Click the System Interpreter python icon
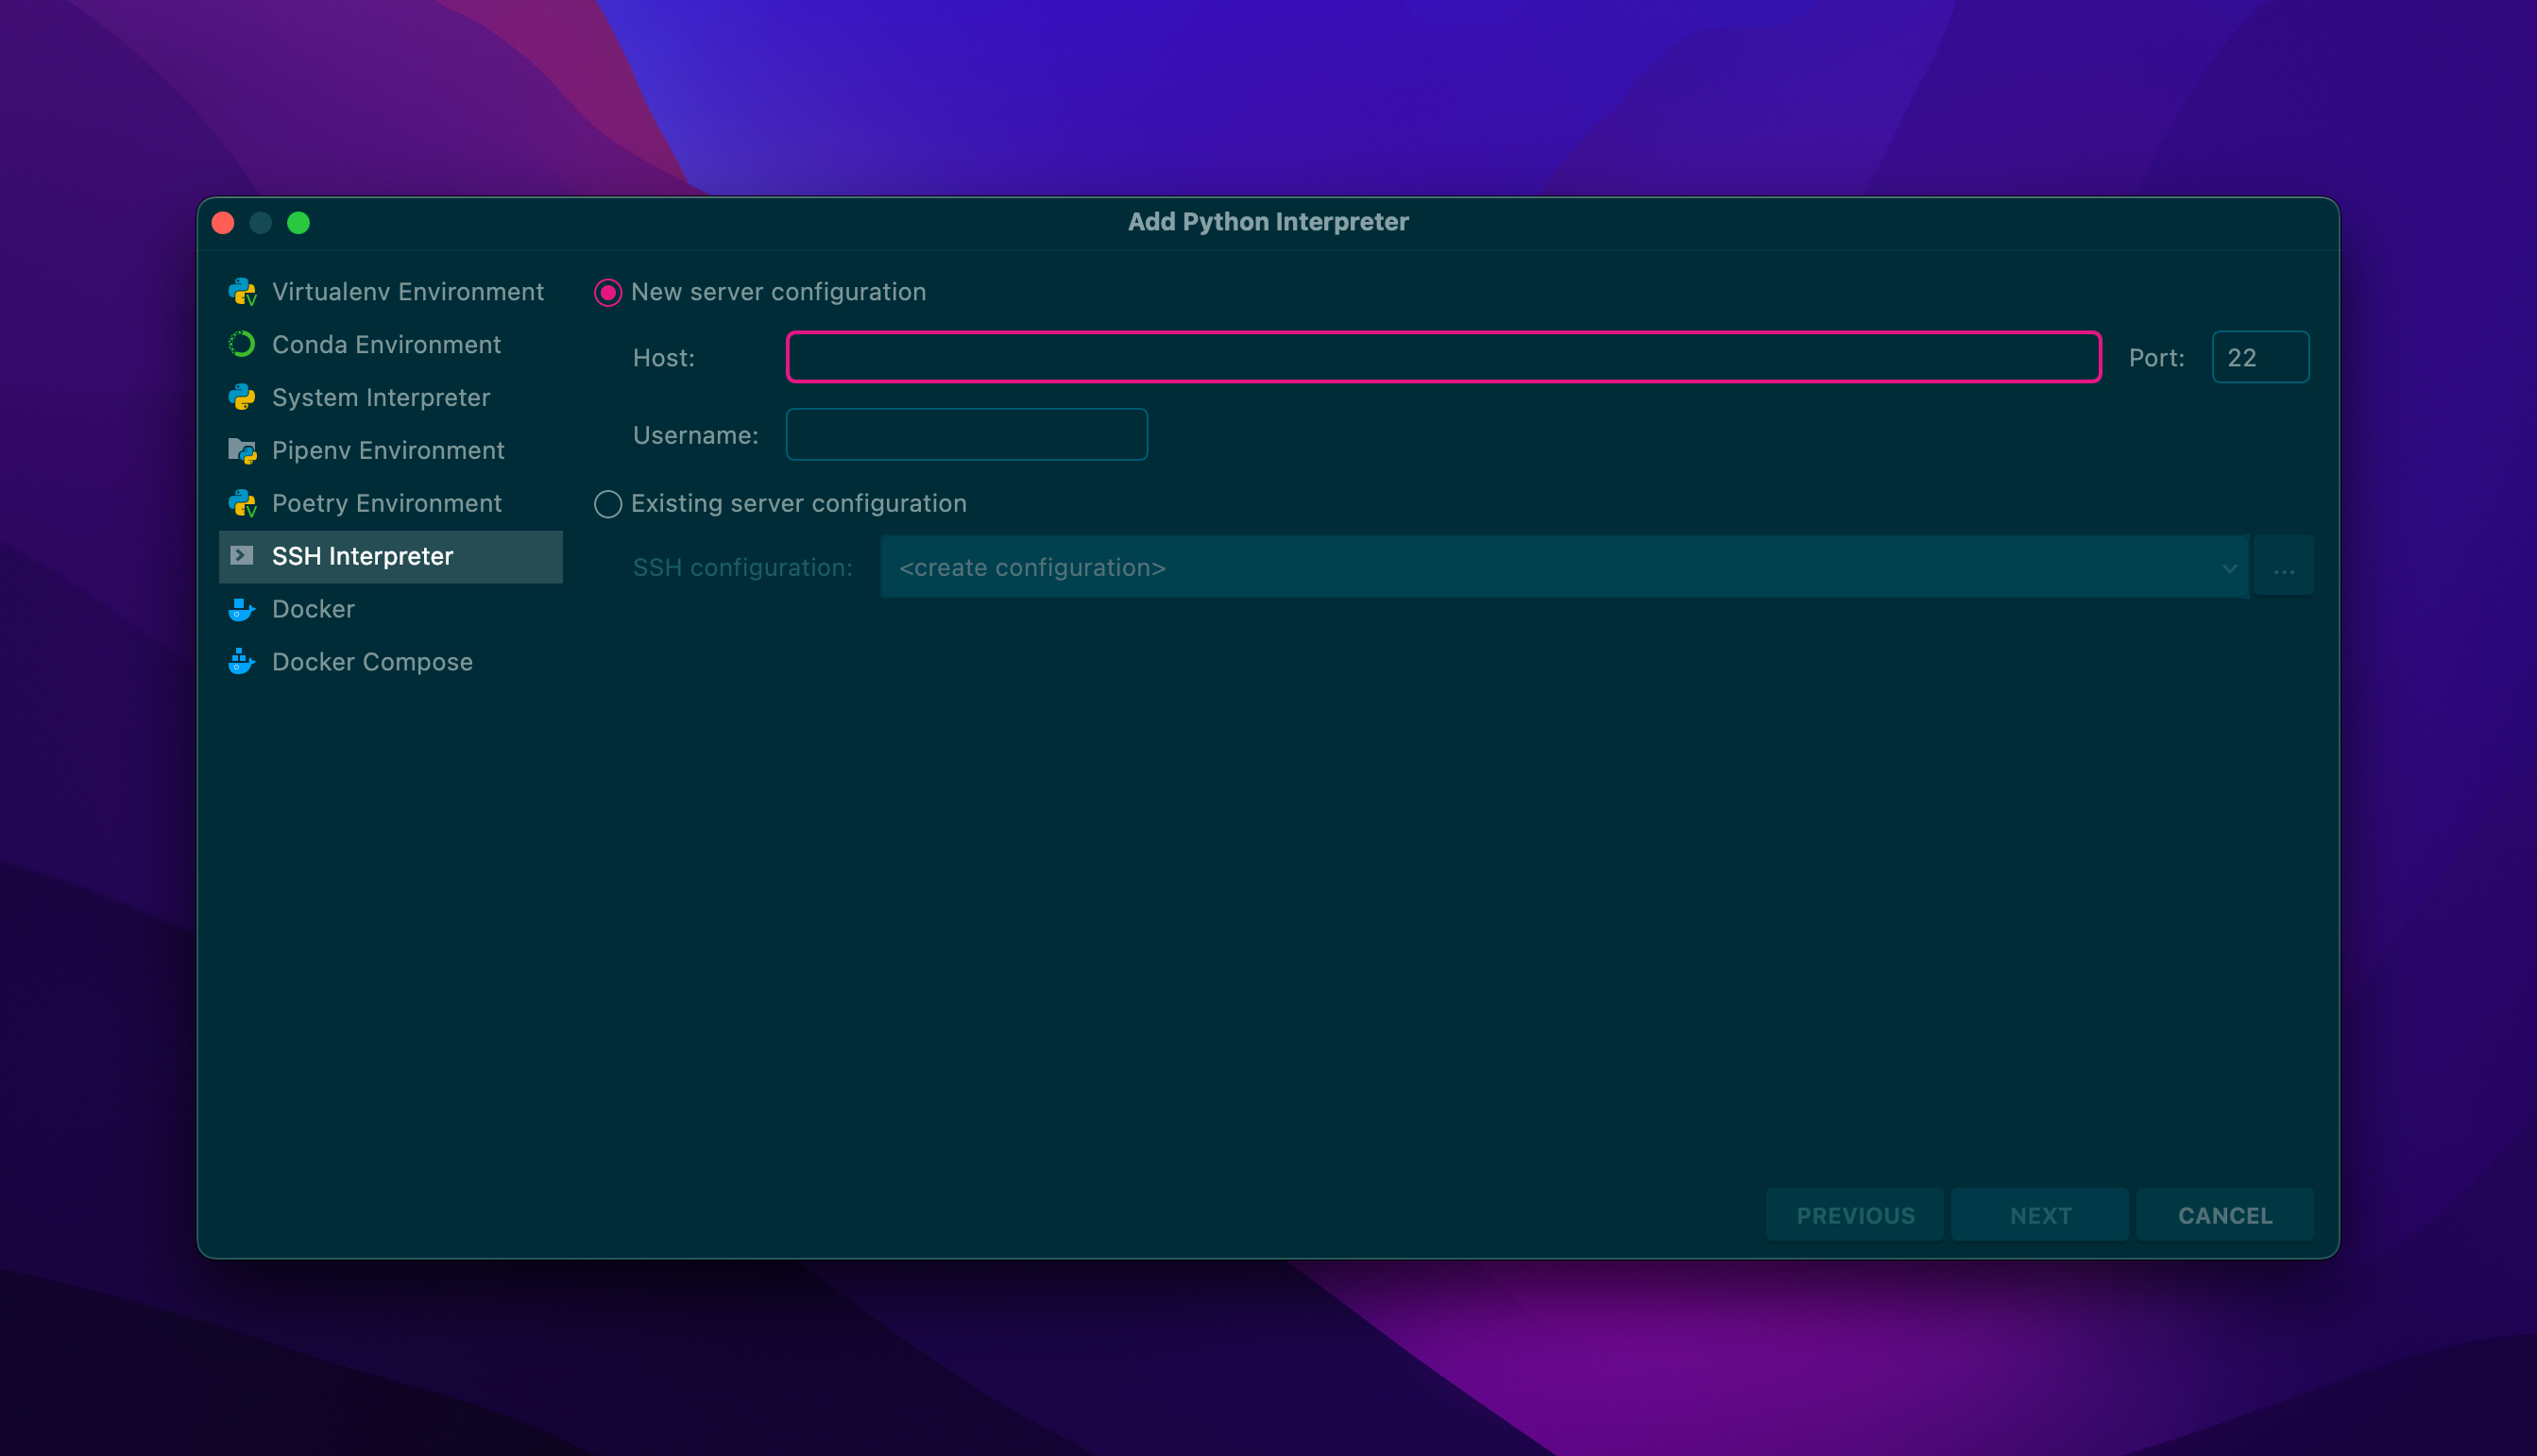Screen dimensions: 2537x1456 pos(242,398)
